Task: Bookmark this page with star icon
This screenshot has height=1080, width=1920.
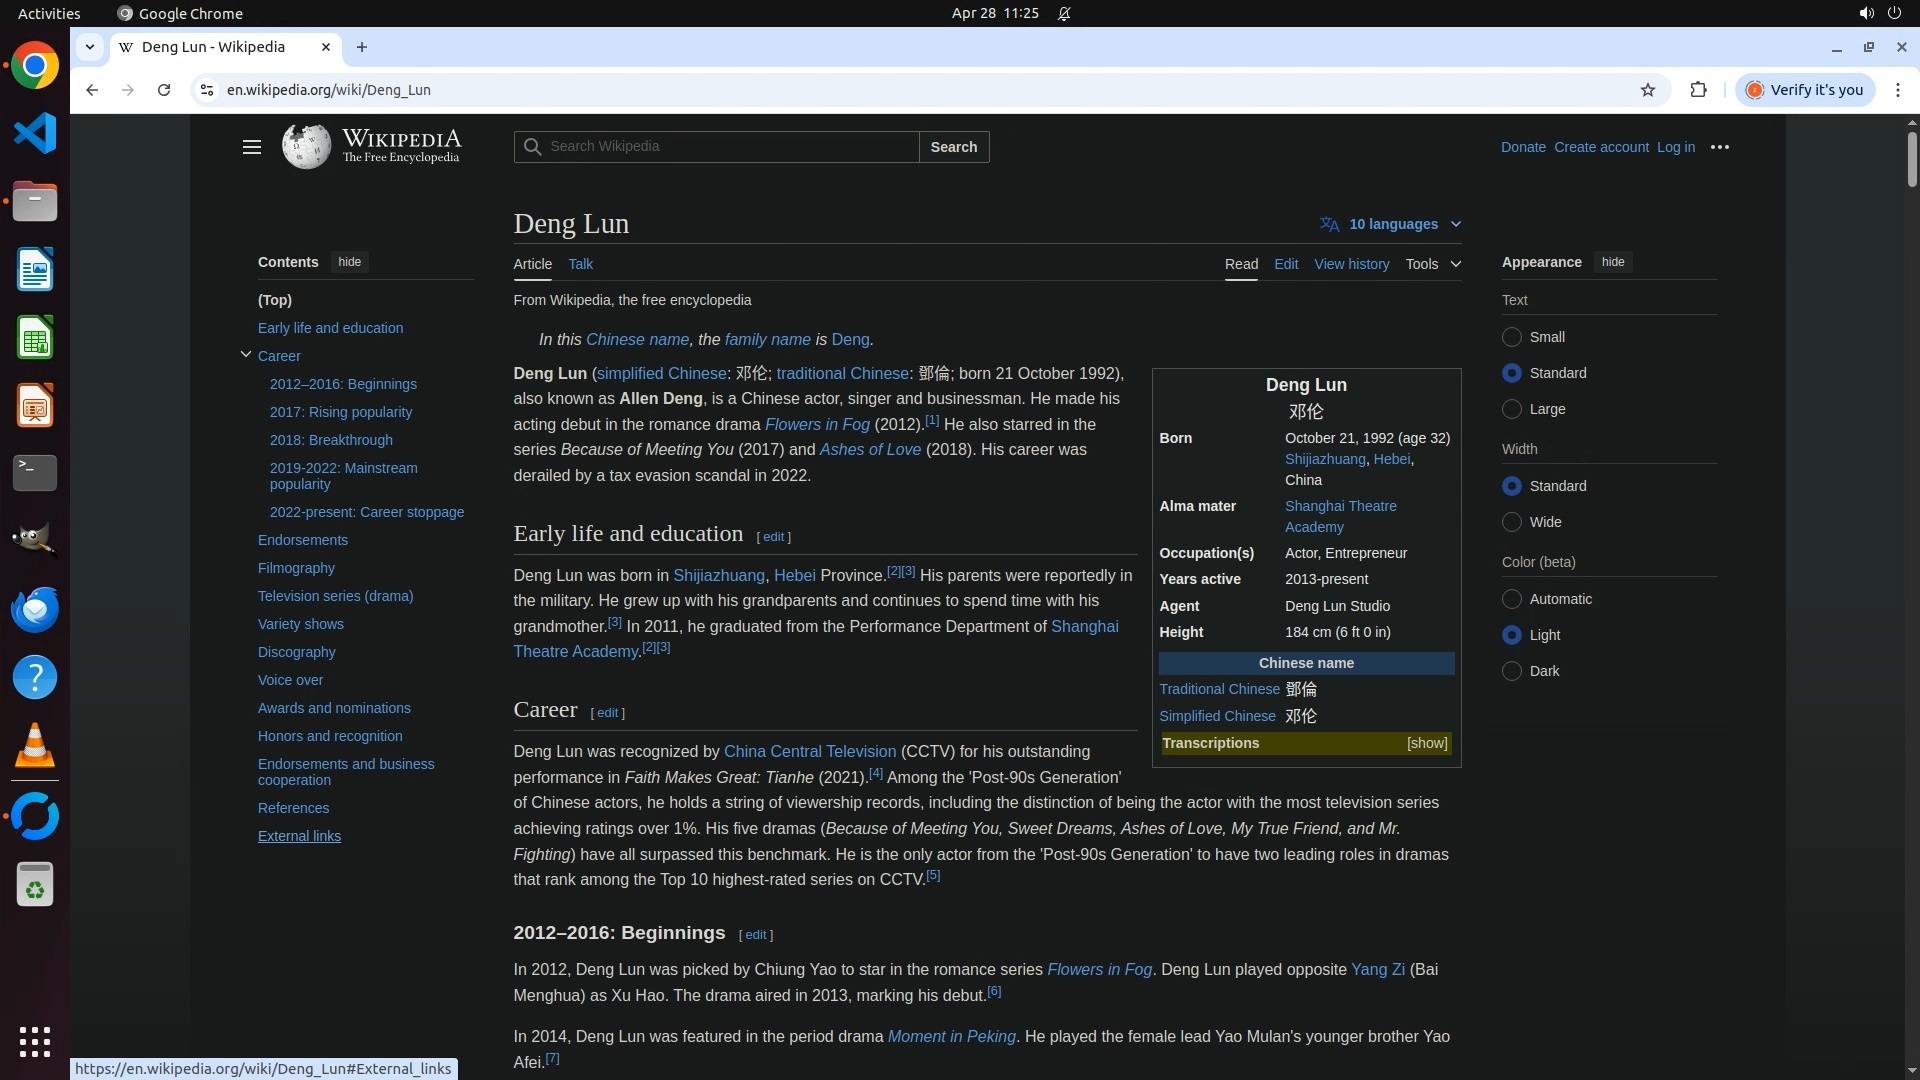Action: pos(1647,90)
